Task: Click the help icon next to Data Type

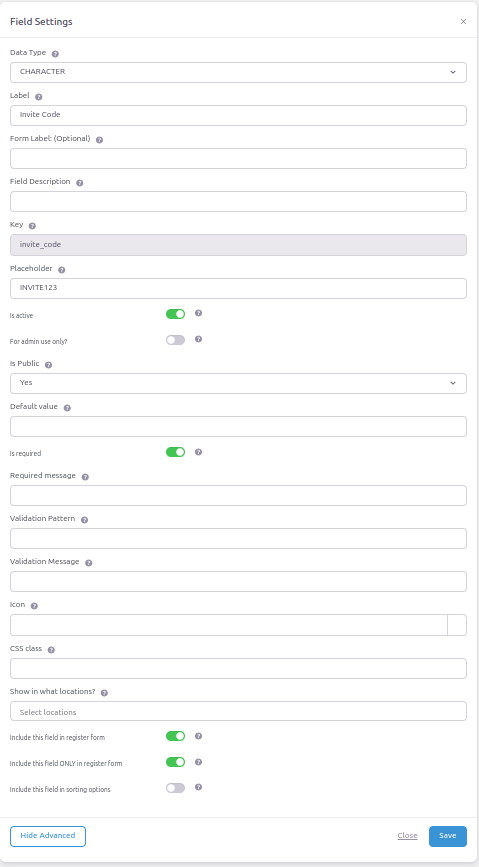Action: pyautogui.click(x=55, y=54)
